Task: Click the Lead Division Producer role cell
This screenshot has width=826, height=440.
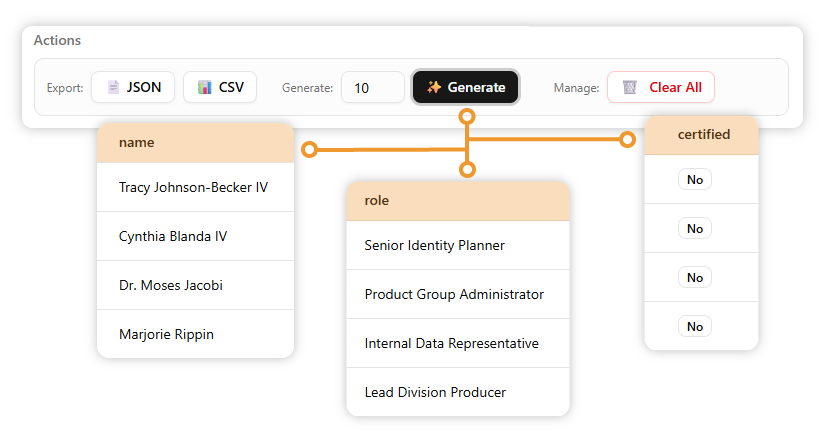Action: pos(435,392)
